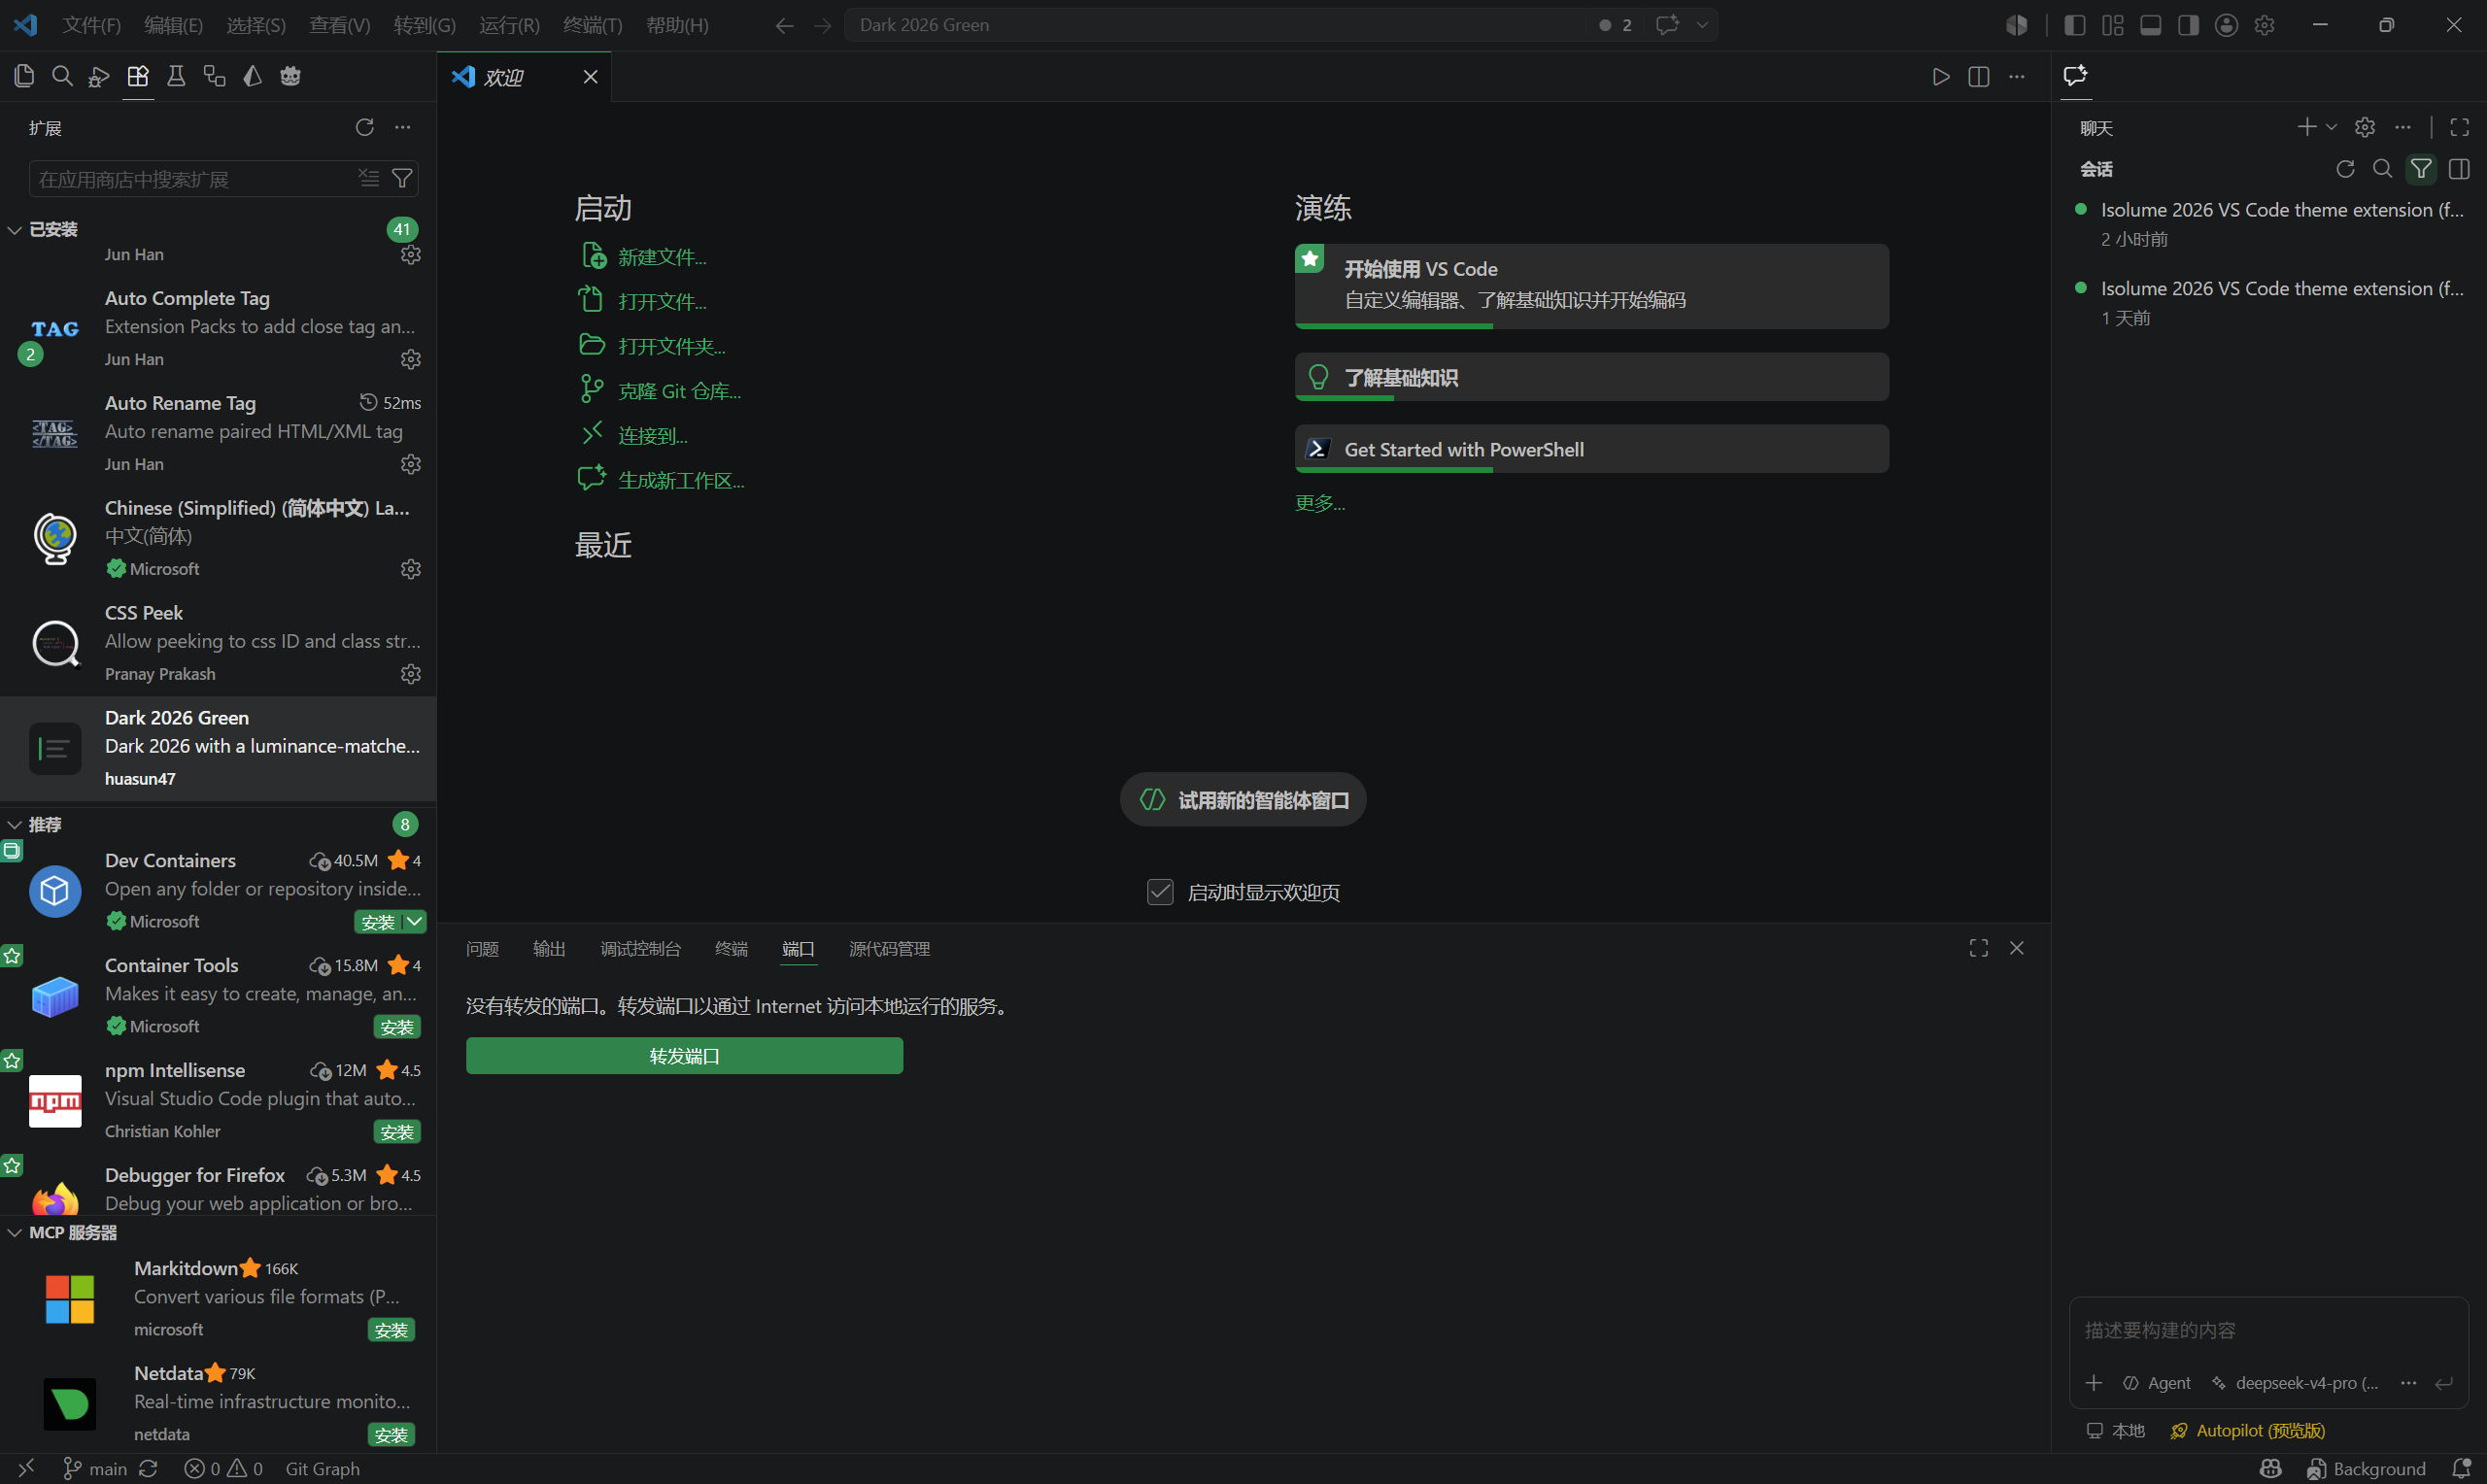
Task: Toggle the secondary sidebar visibility
Action: point(2189,25)
